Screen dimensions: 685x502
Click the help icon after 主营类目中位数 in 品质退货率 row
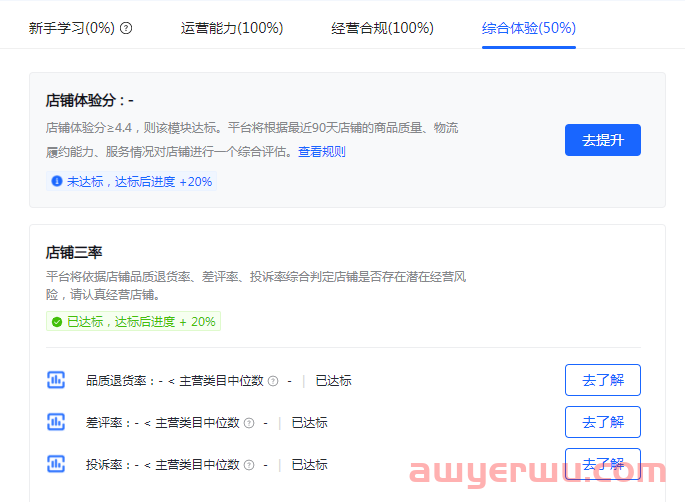[x=273, y=381]
